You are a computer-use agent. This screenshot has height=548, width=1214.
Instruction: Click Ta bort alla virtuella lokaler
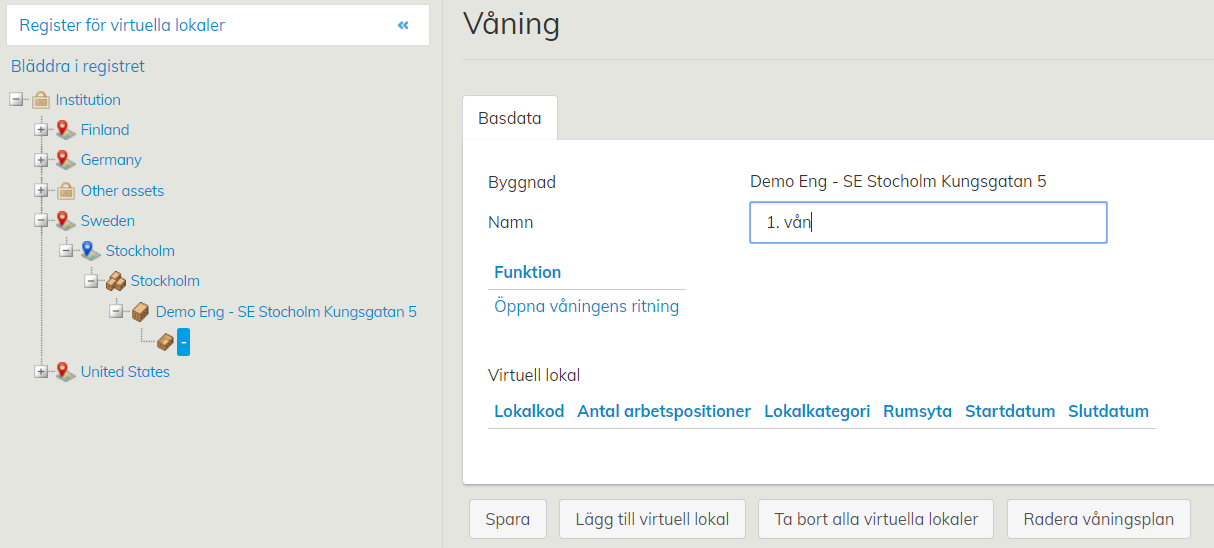875,520
